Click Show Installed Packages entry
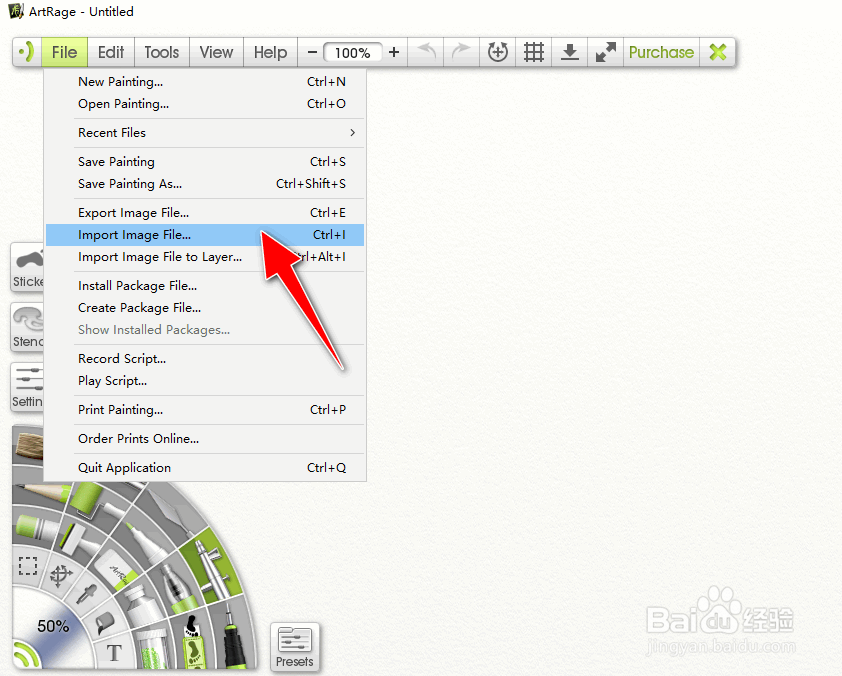 pyautogui.click(x=205, y=330)
